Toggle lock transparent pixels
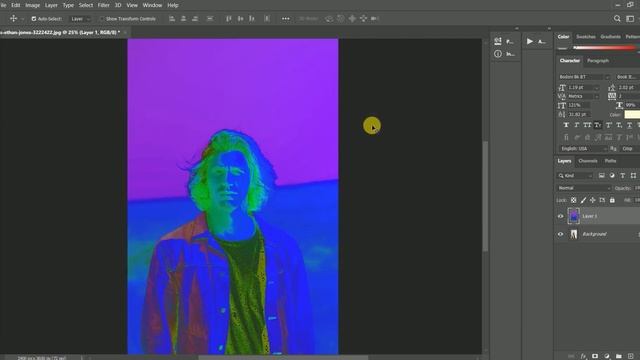The height and width of the screenshot is (360, 640). click(x=573, y=200)
